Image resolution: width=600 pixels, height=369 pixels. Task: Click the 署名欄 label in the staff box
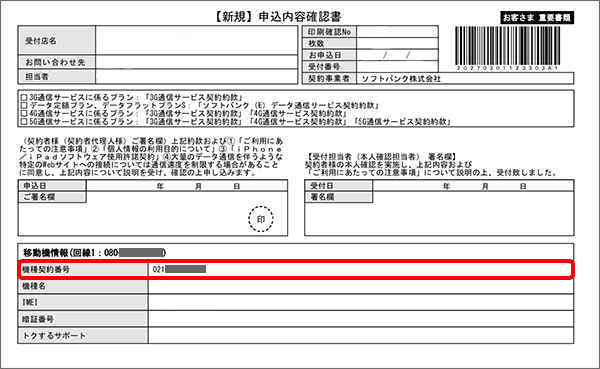pyautogui.click(x=338, y=197)
